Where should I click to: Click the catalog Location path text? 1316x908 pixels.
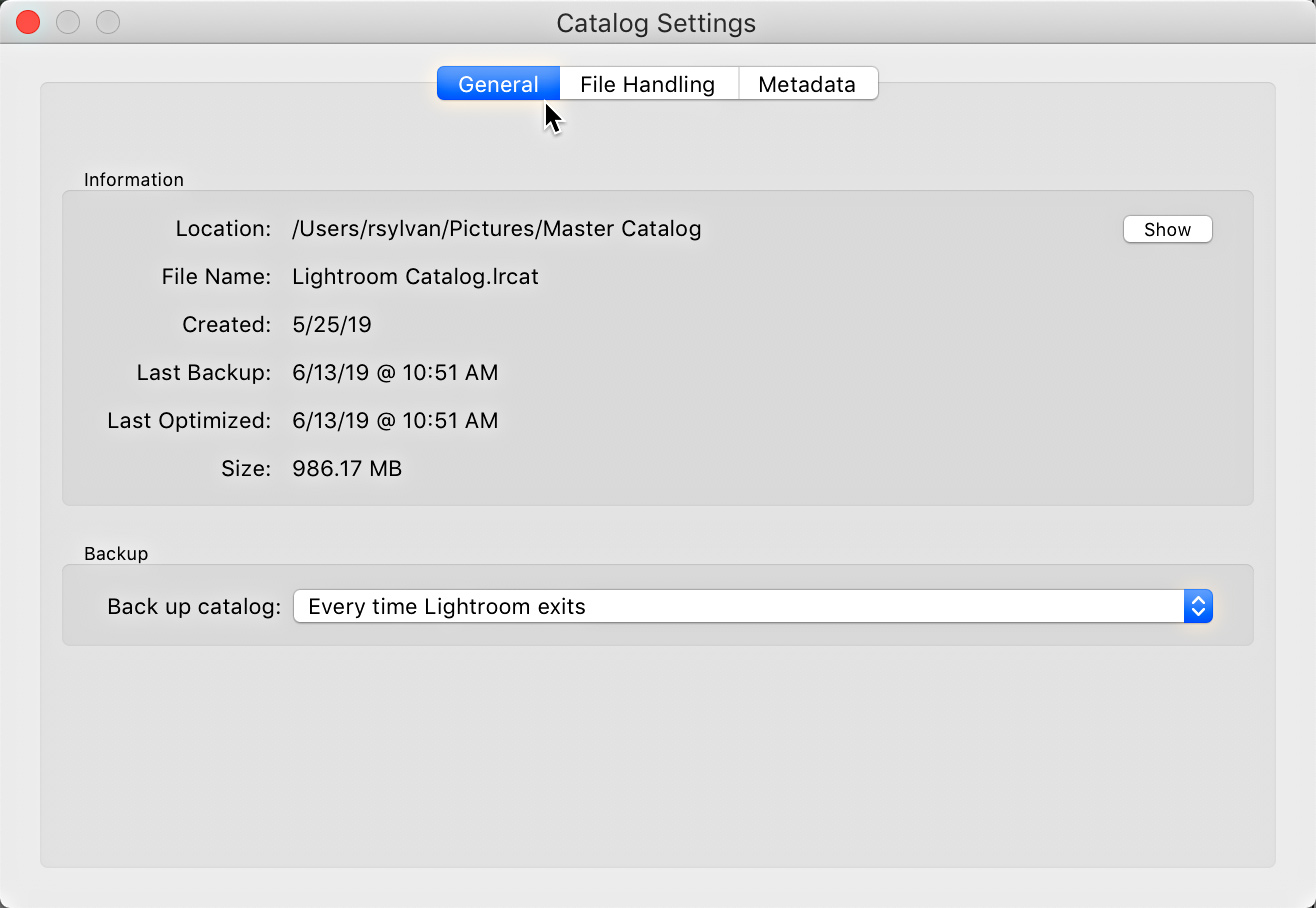[496, 229]
